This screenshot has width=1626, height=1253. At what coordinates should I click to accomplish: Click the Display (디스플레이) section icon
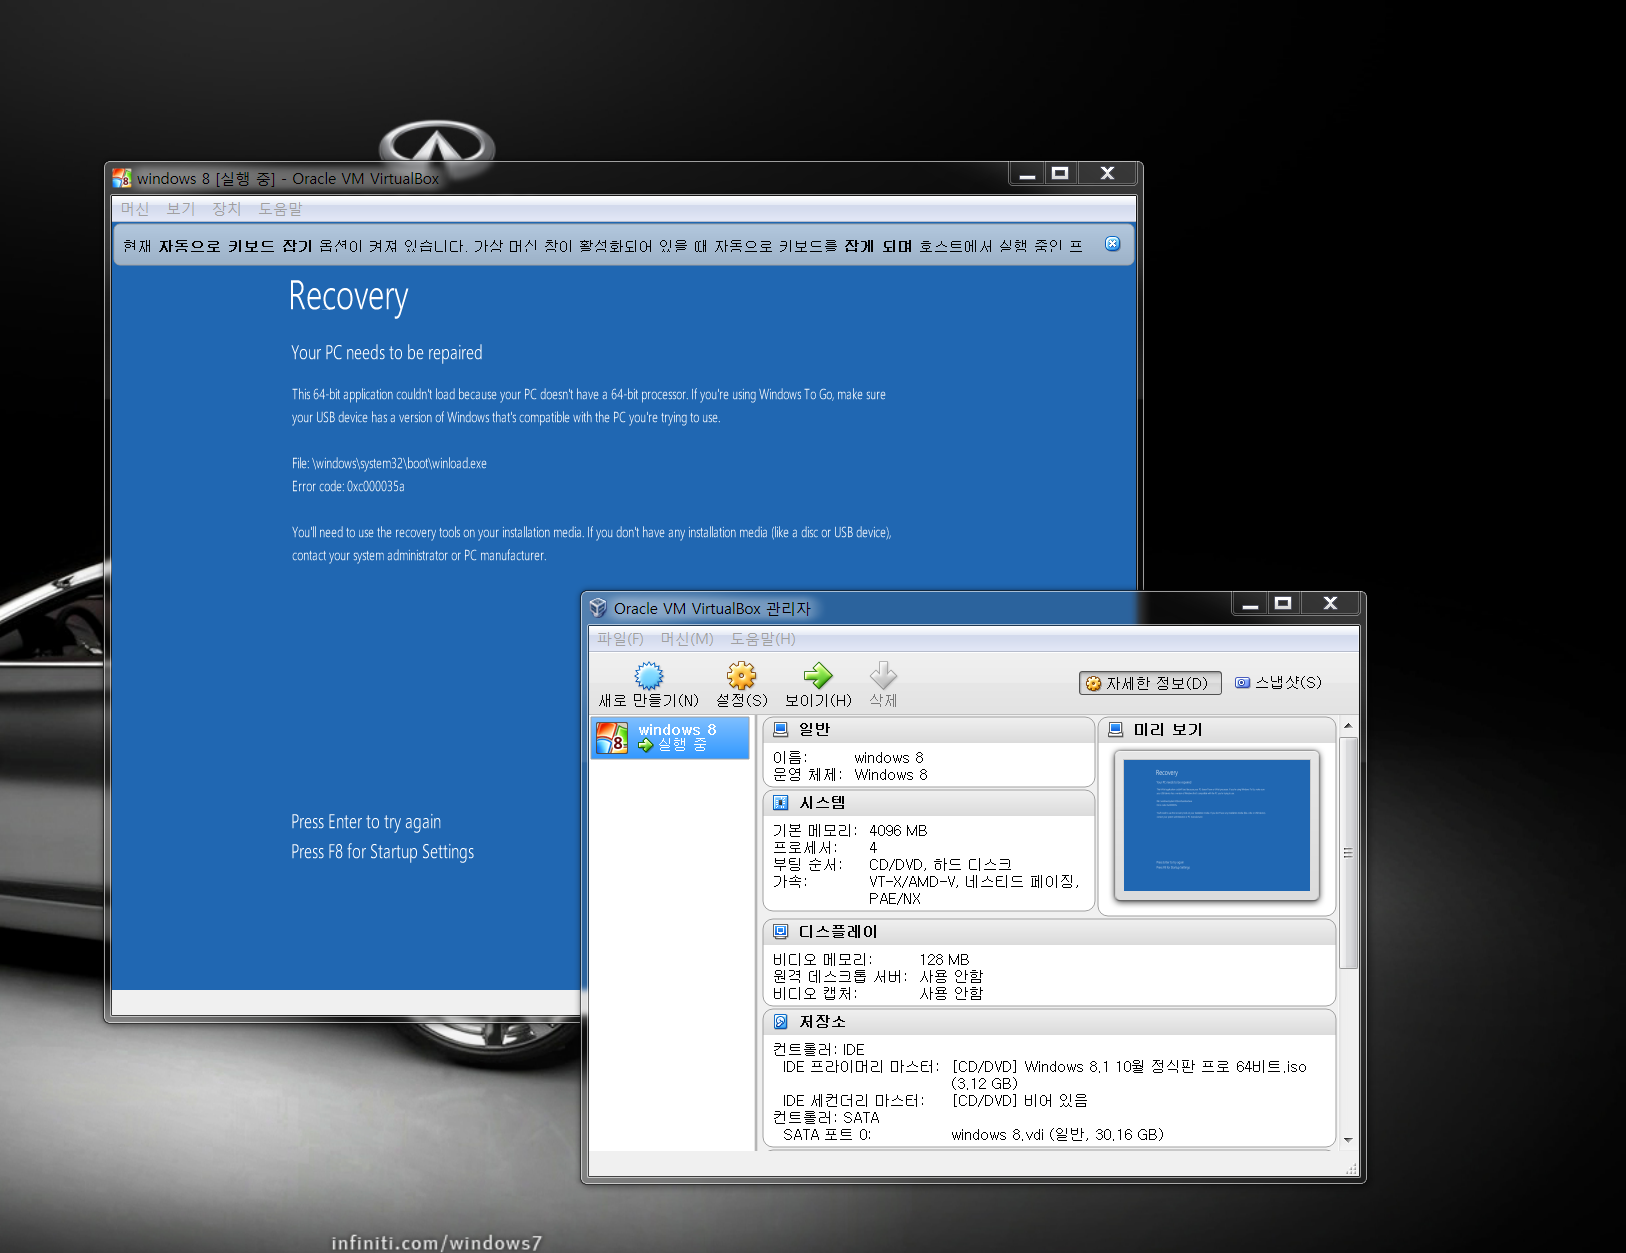(x=781, y=932)
